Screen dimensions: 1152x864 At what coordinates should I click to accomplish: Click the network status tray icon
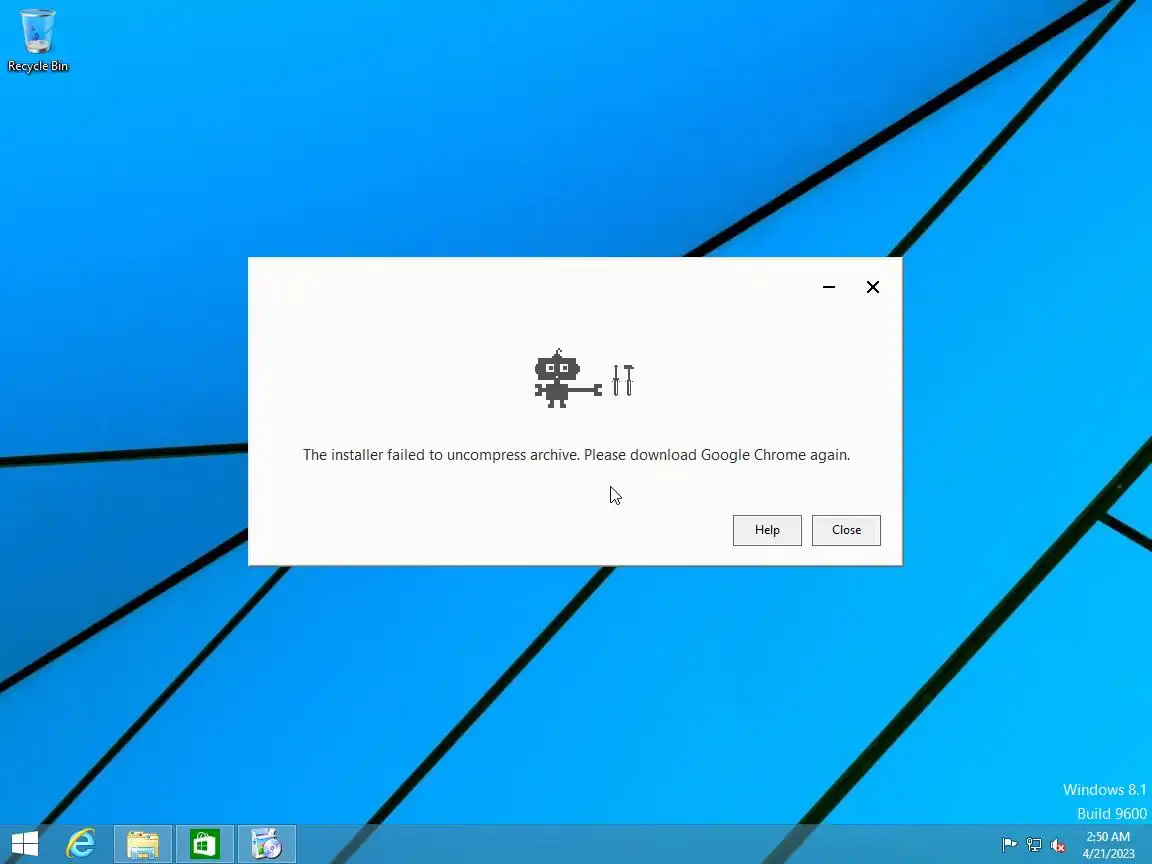[x=1034, y=845]
